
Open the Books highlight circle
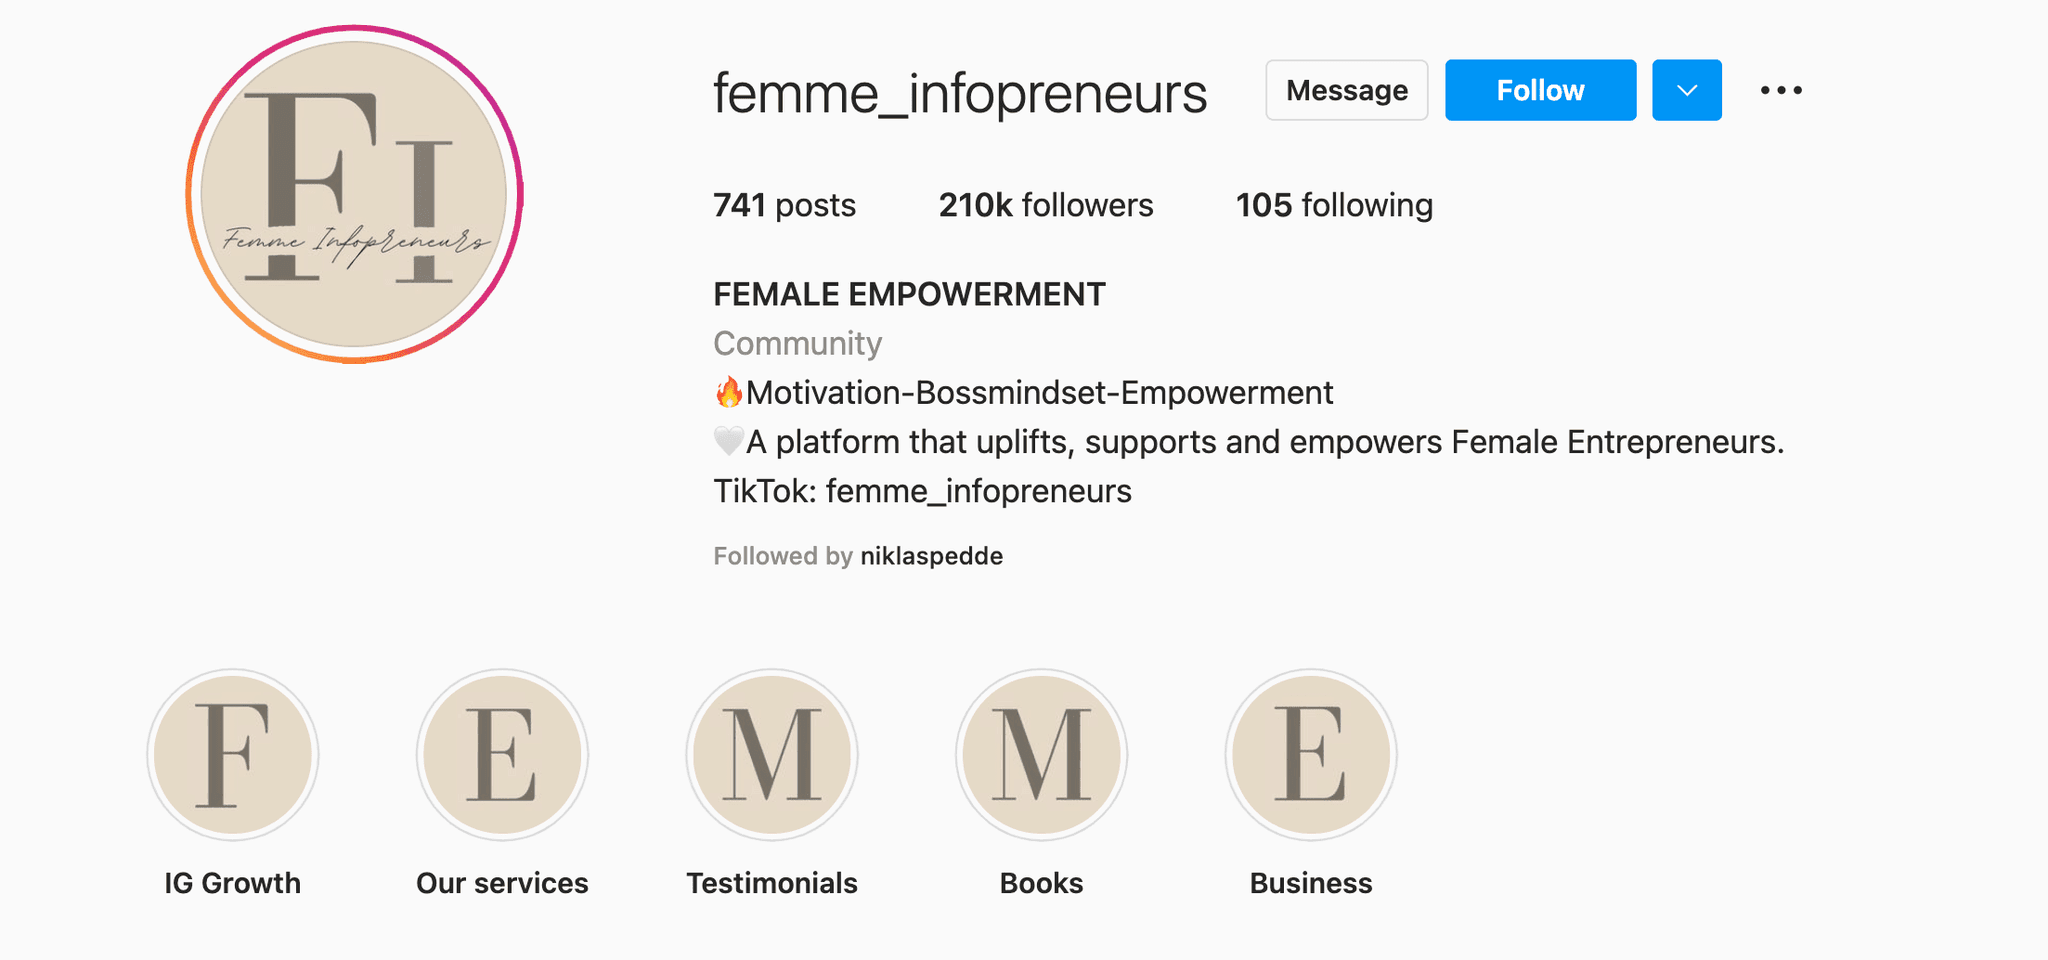point(1041,755)
